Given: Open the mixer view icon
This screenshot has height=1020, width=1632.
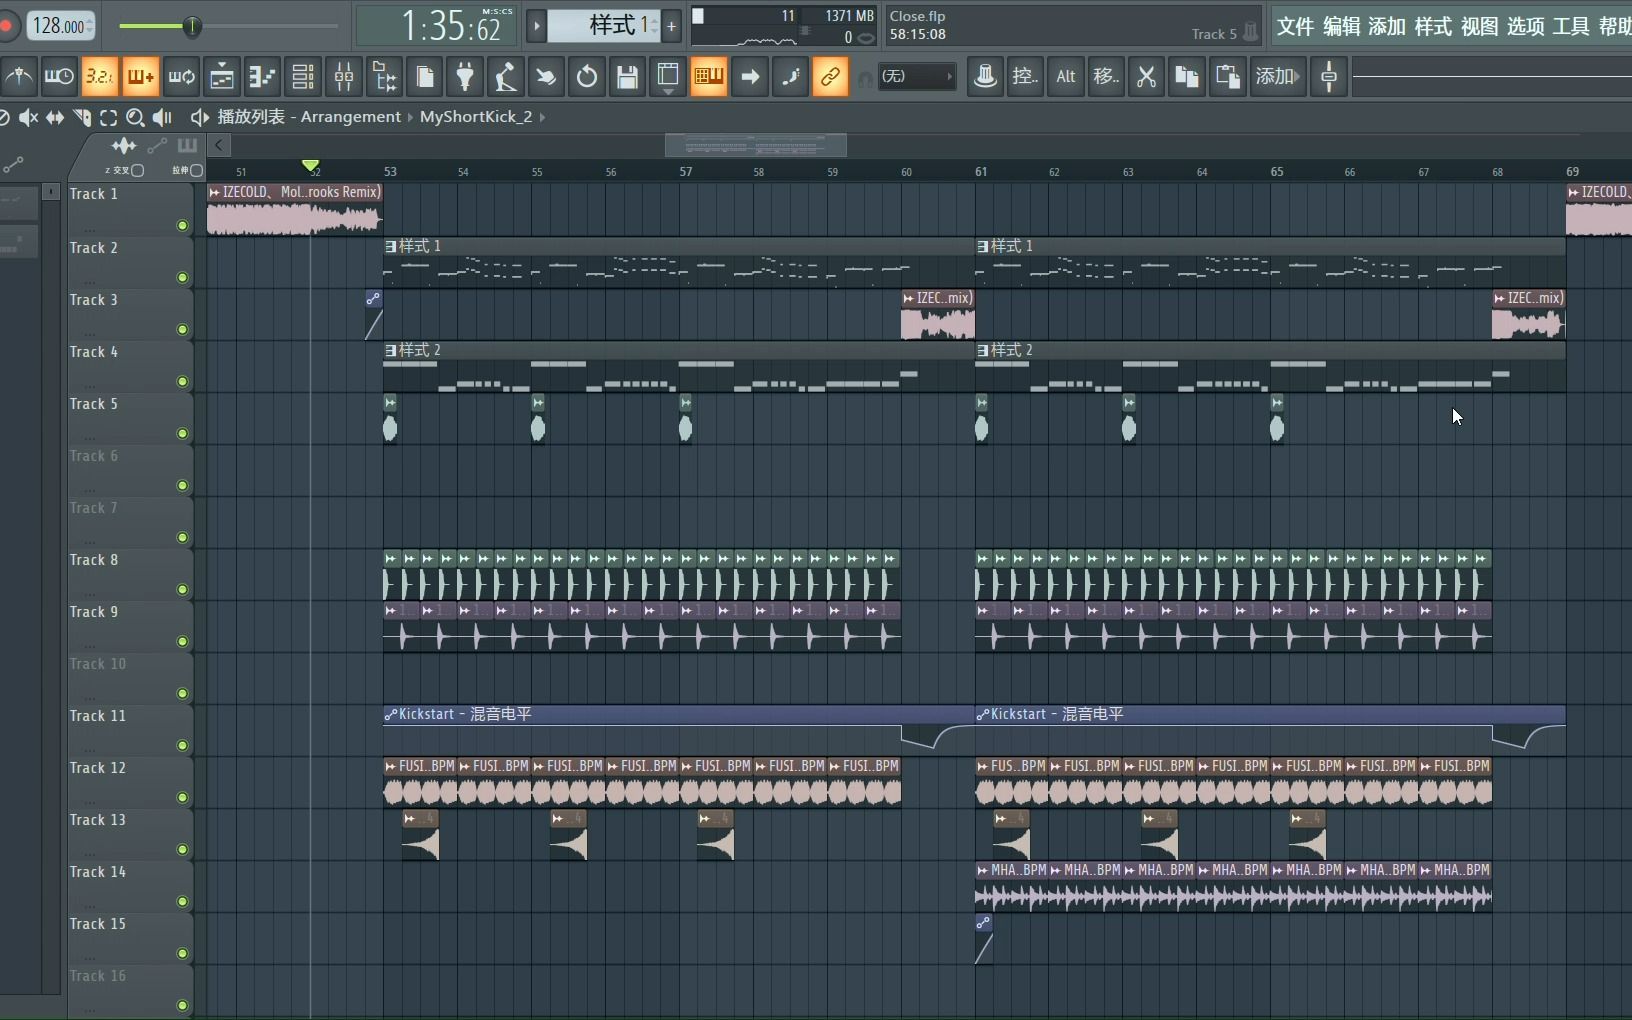Looking at the screenshot, I should coord(344,77).
